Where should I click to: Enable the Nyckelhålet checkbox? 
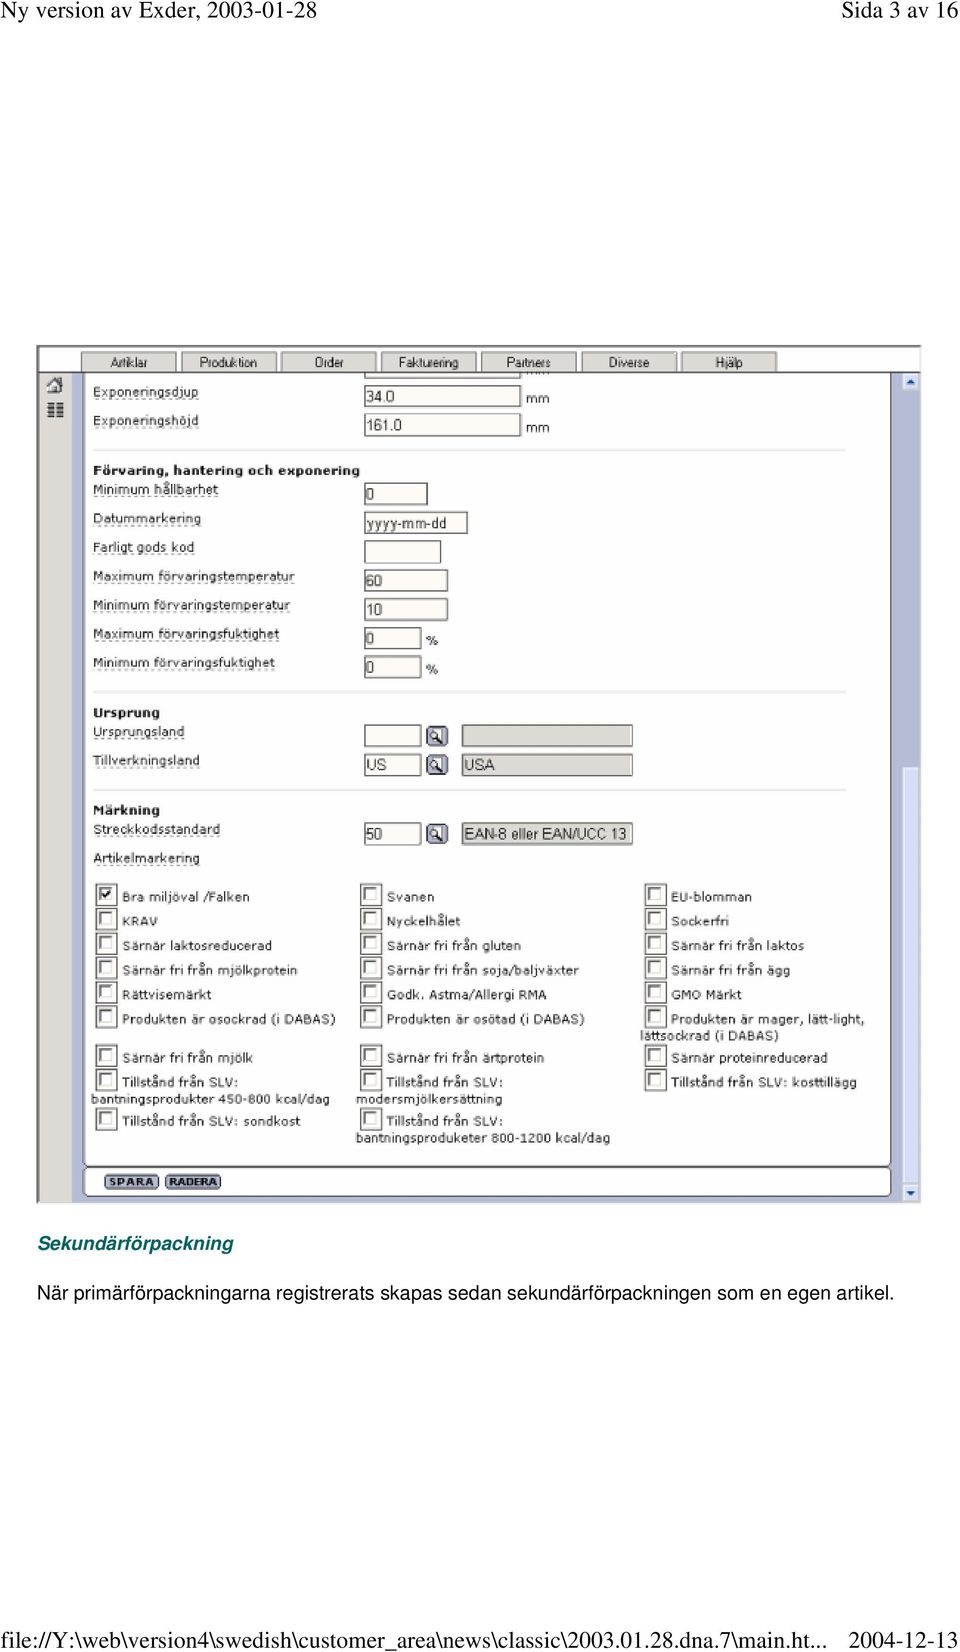tap(371, 919)
